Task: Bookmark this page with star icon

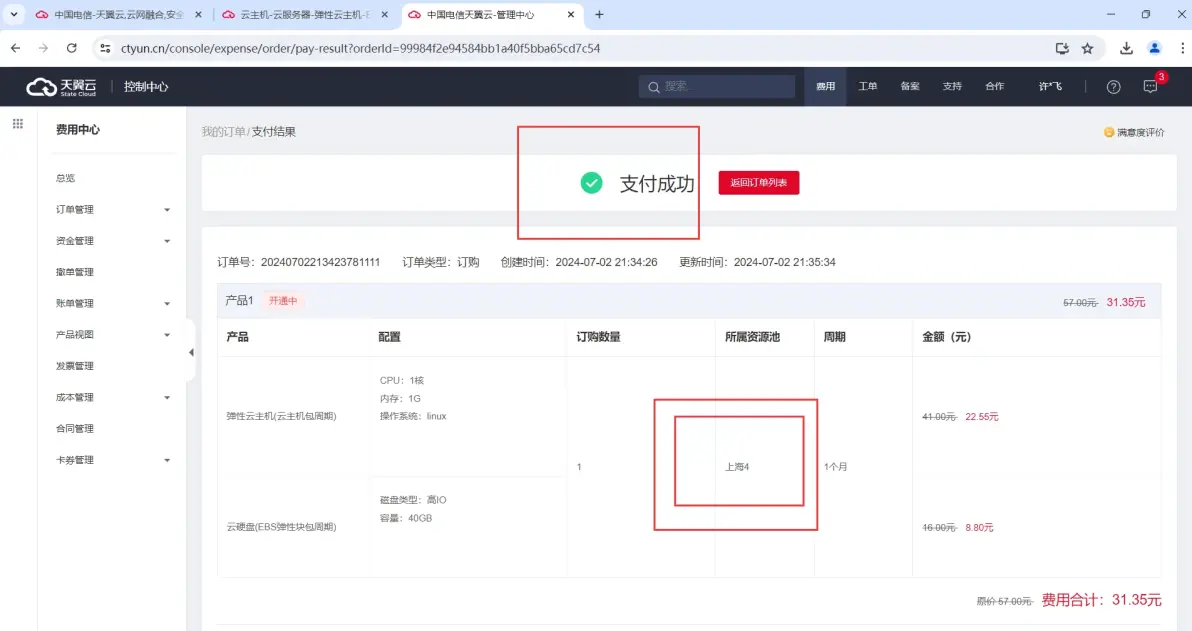Action: tap(1088, 48)
